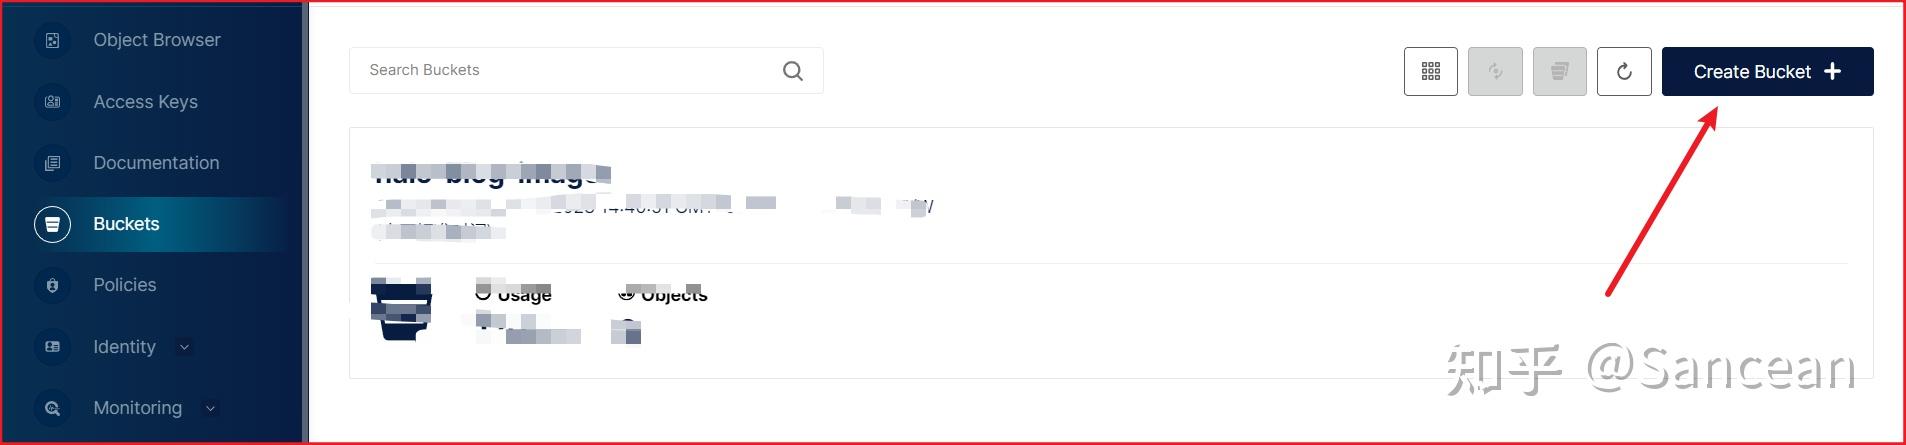The image size is (1906, 445).
Task: Expand the Monitoring submenu chevron
Action: tap(210, 408)
